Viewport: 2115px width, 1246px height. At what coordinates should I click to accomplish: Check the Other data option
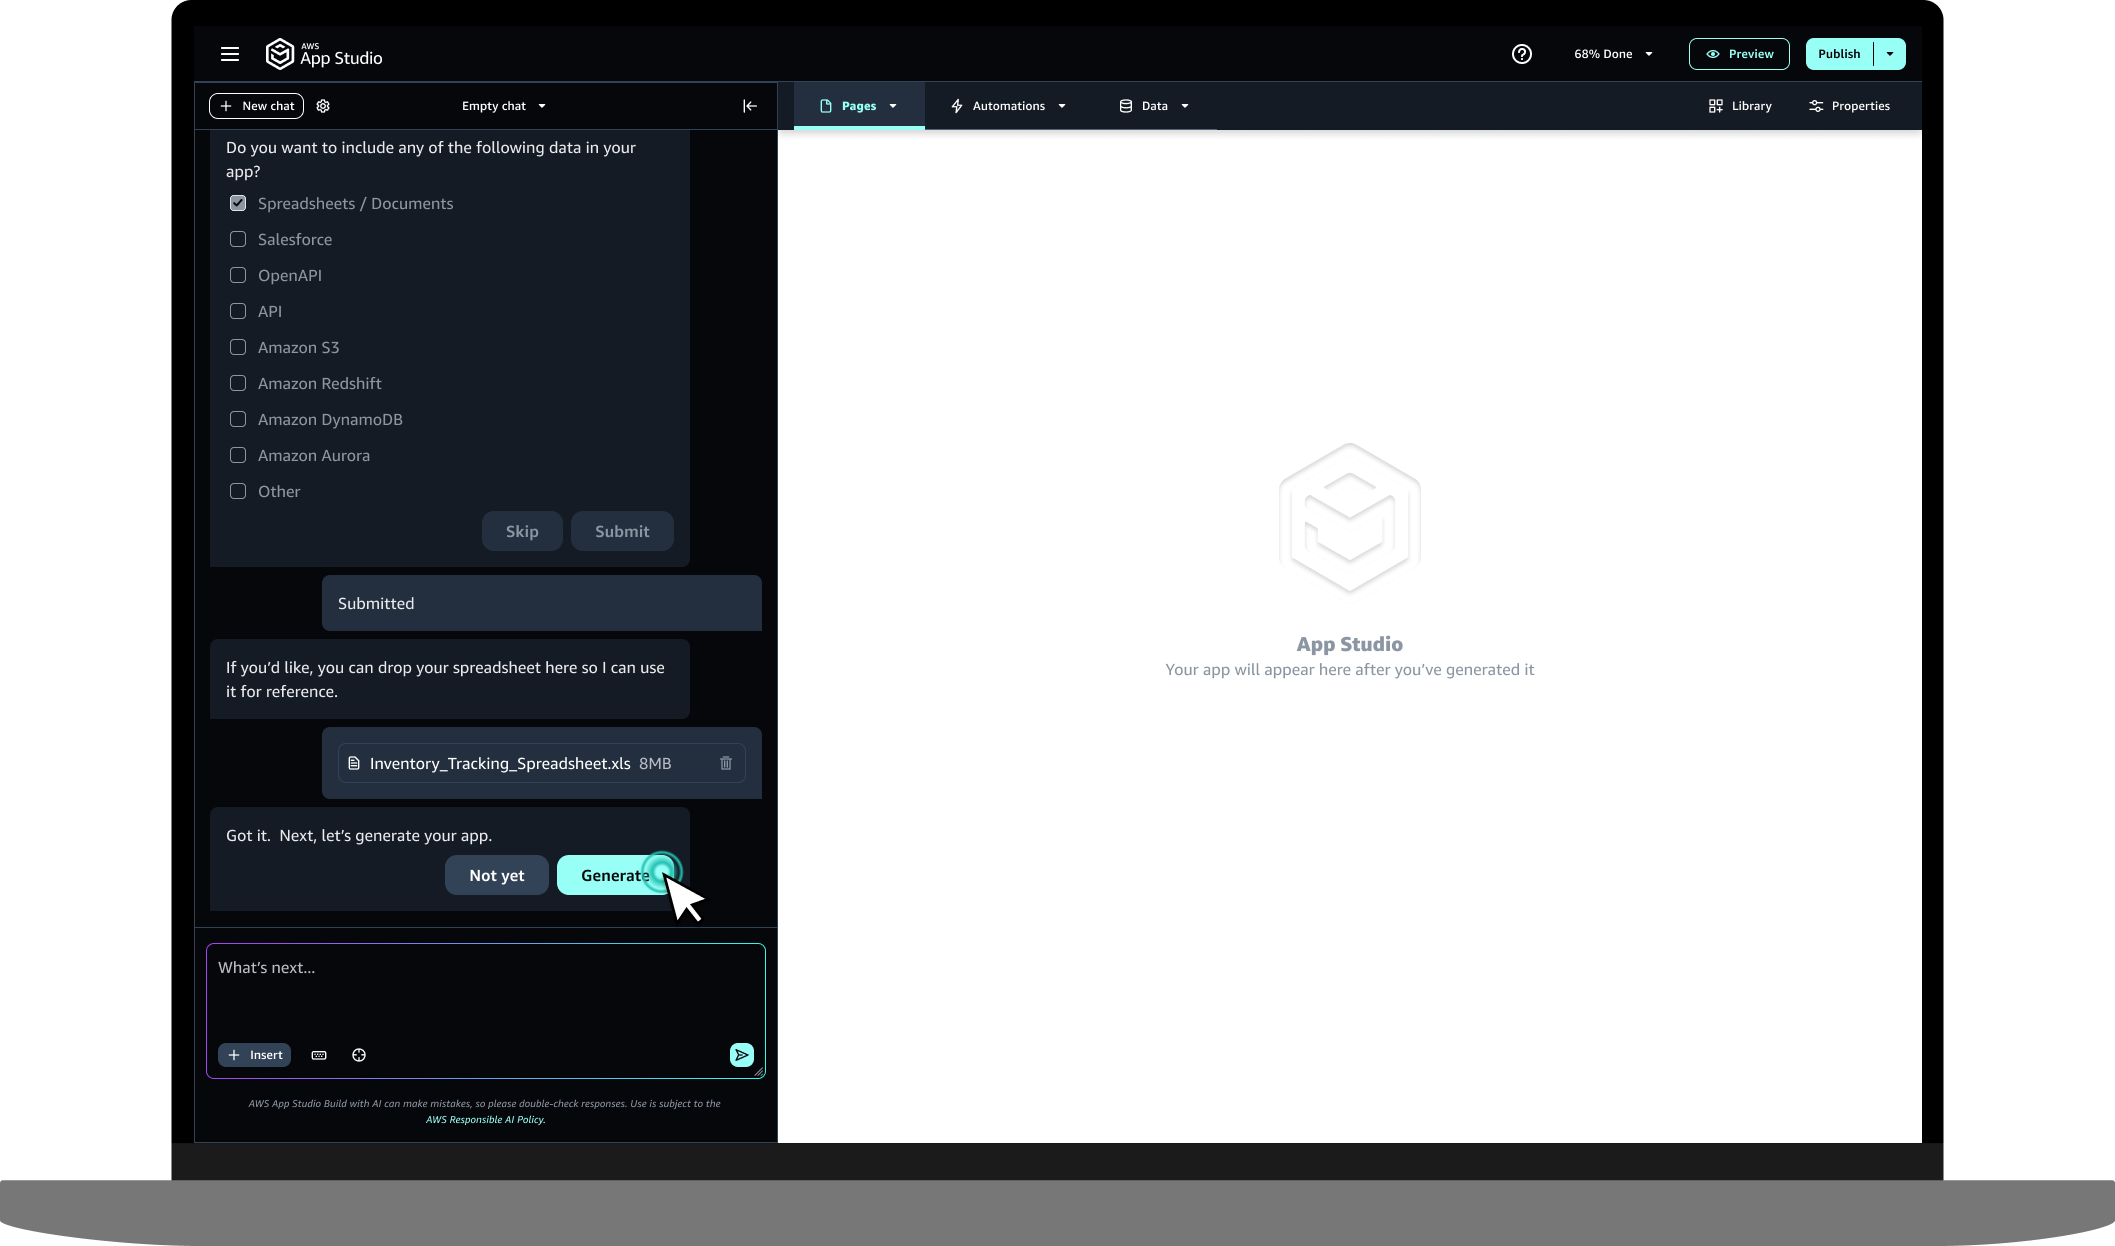[x=238, y=491]
